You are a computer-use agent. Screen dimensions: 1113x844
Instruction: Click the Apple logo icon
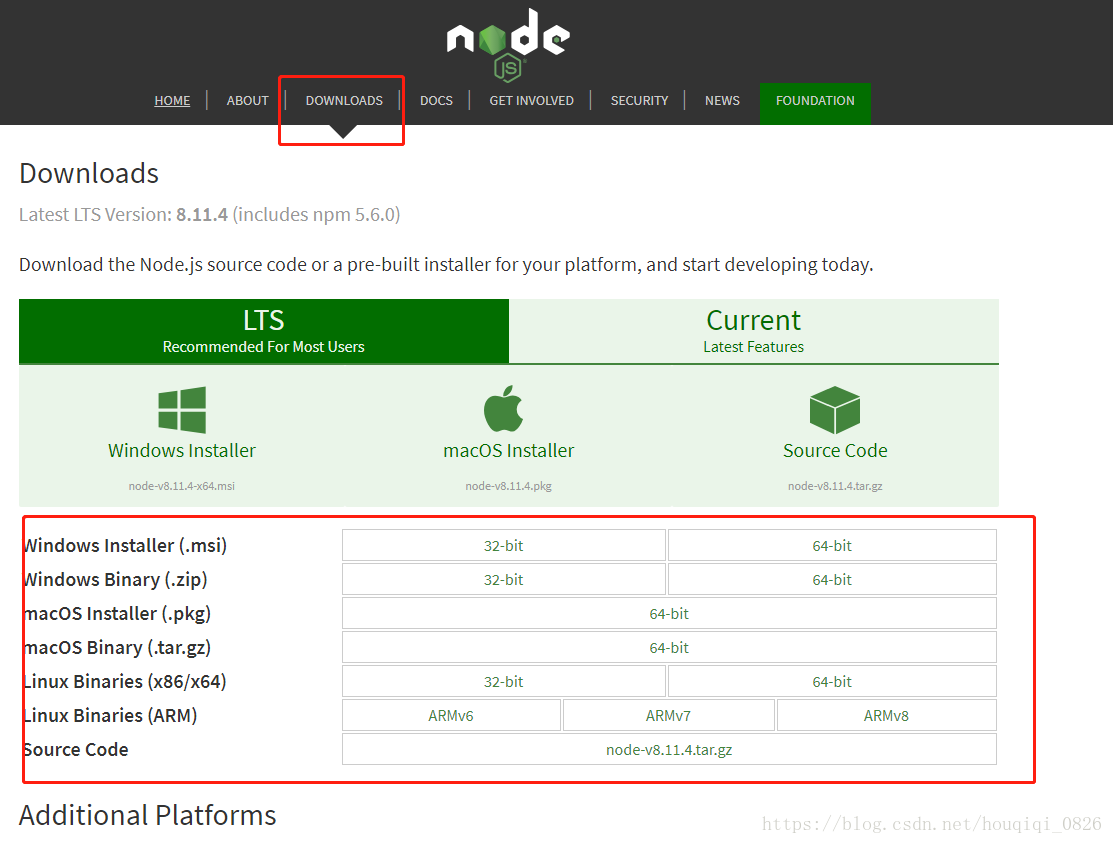point(503,408)
